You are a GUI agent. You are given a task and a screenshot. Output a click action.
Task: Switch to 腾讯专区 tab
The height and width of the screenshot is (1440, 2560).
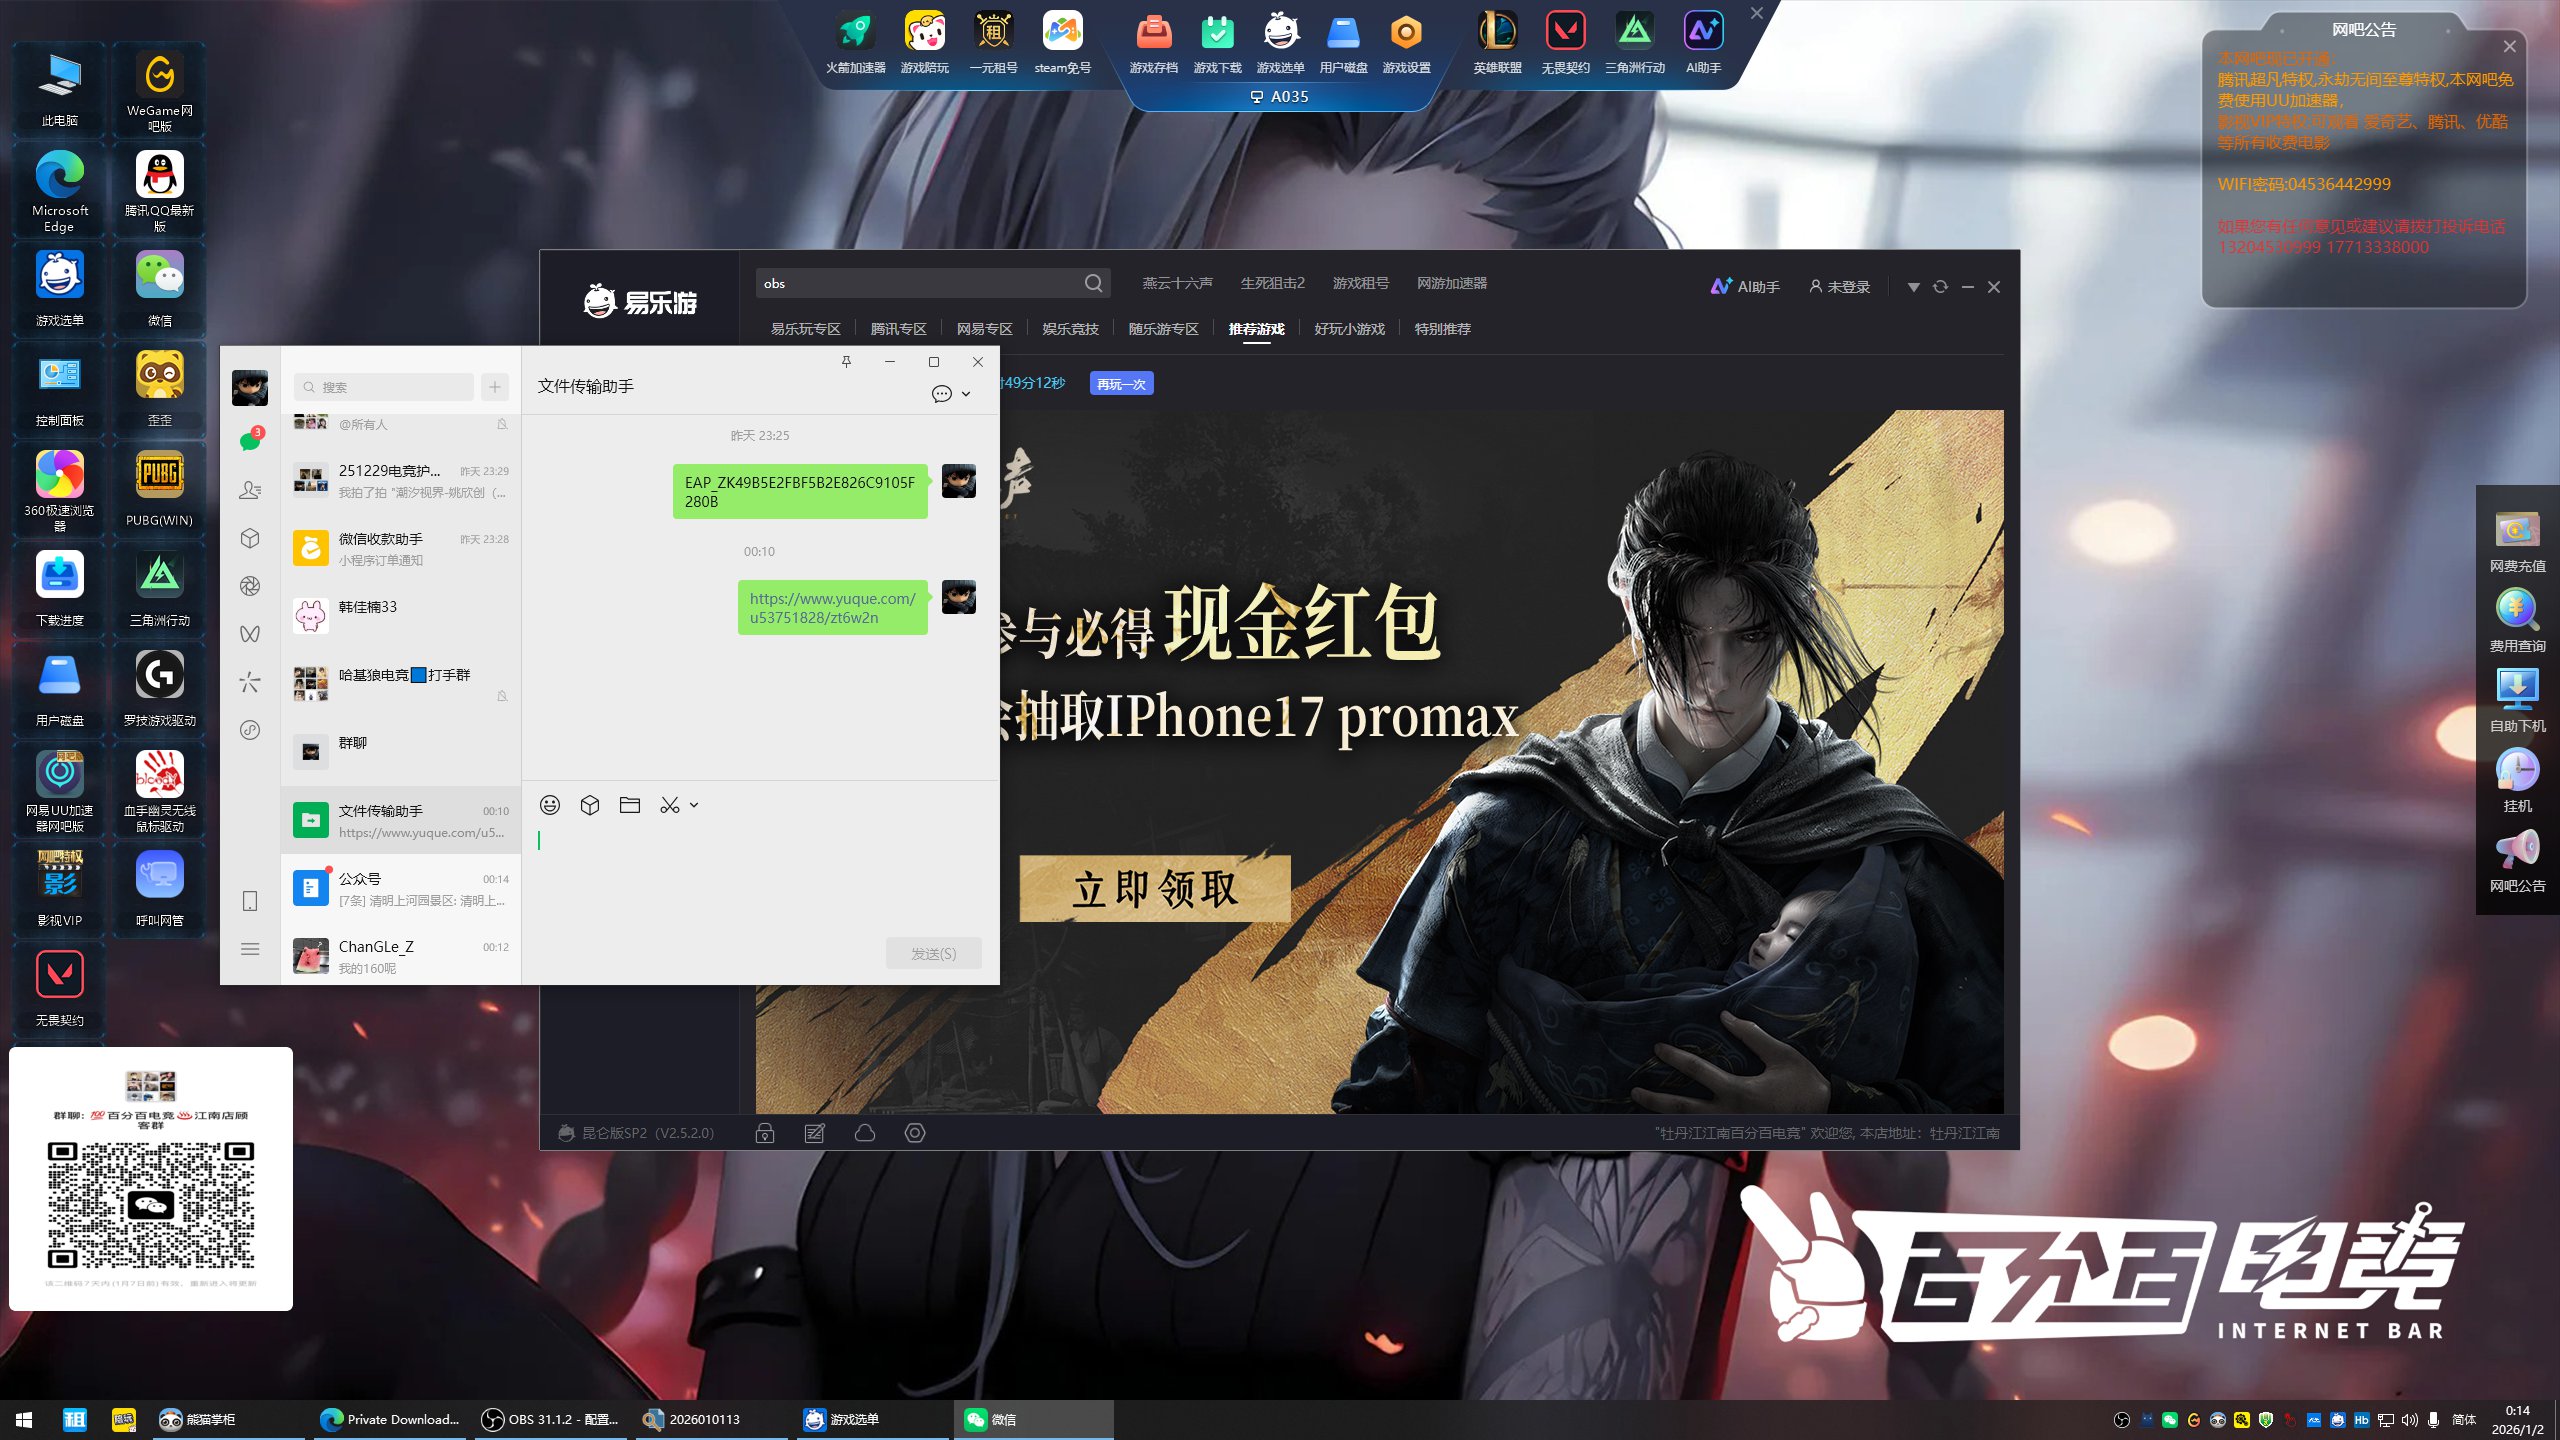(898, 329)
